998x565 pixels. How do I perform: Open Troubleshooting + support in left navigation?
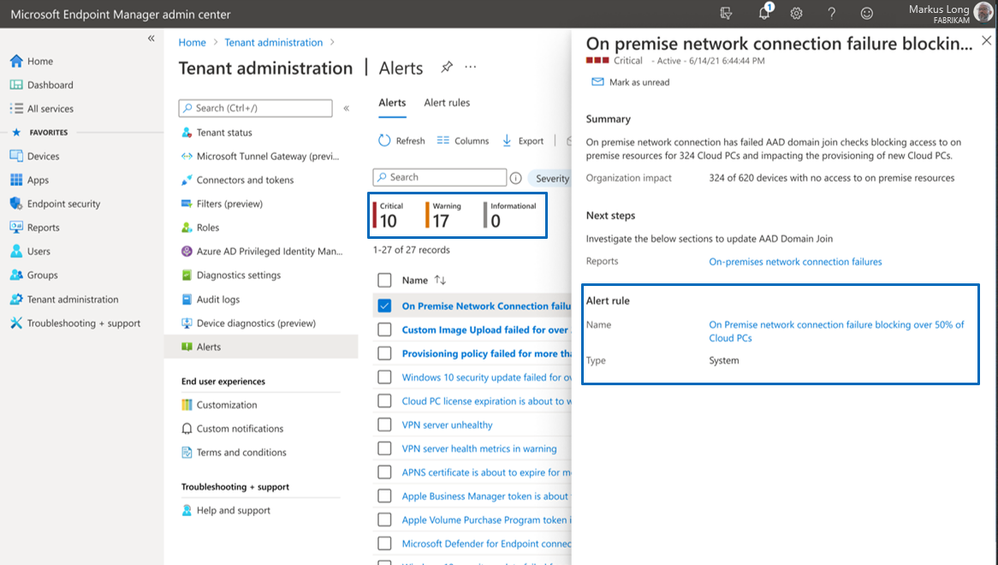click(75, 323)
